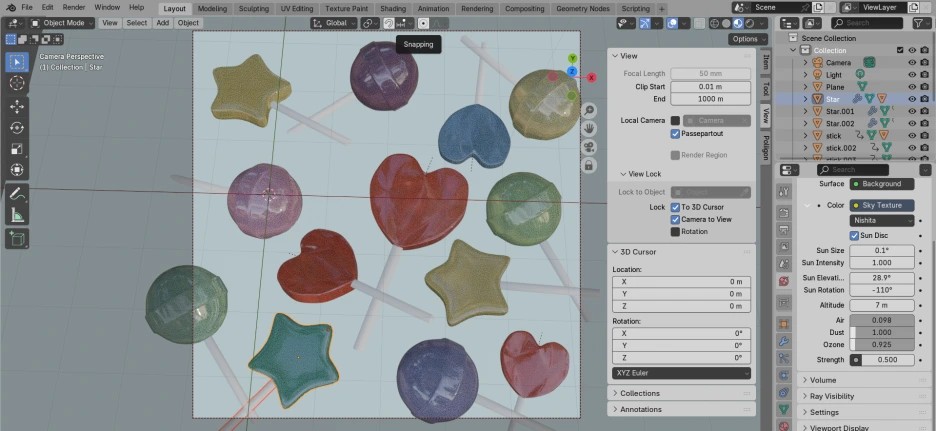Uncheck the Passepartout checkbox
This screenshot has height=431, width=936.
coord(675,133)
